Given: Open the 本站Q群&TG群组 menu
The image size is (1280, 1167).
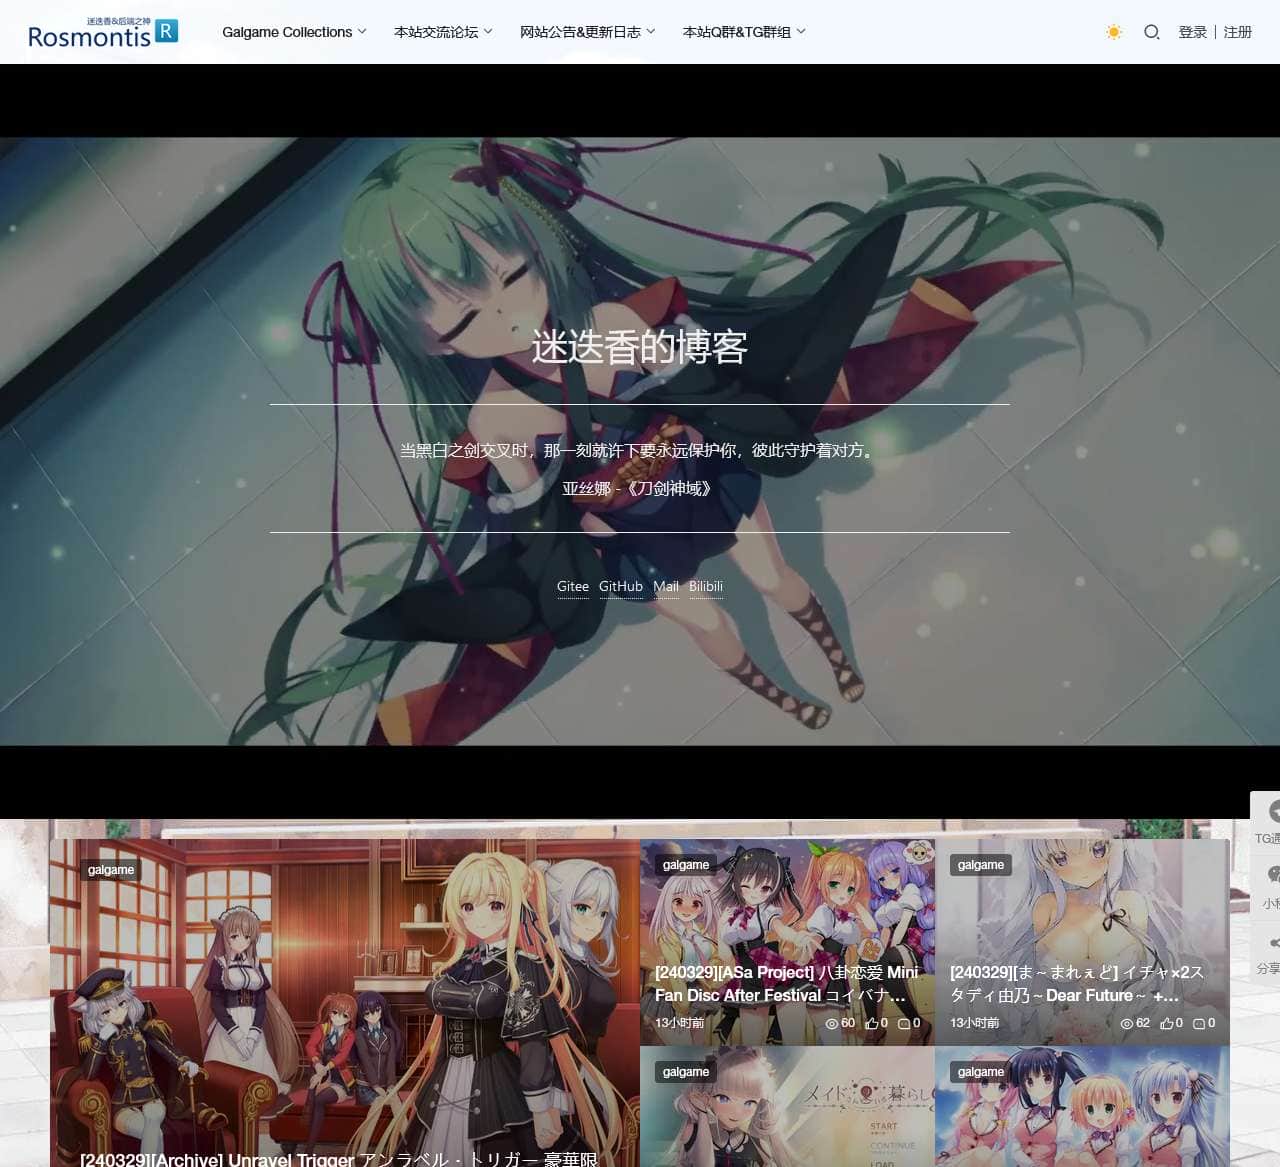Looking at the screenshot, I should (x=743, y=32).
